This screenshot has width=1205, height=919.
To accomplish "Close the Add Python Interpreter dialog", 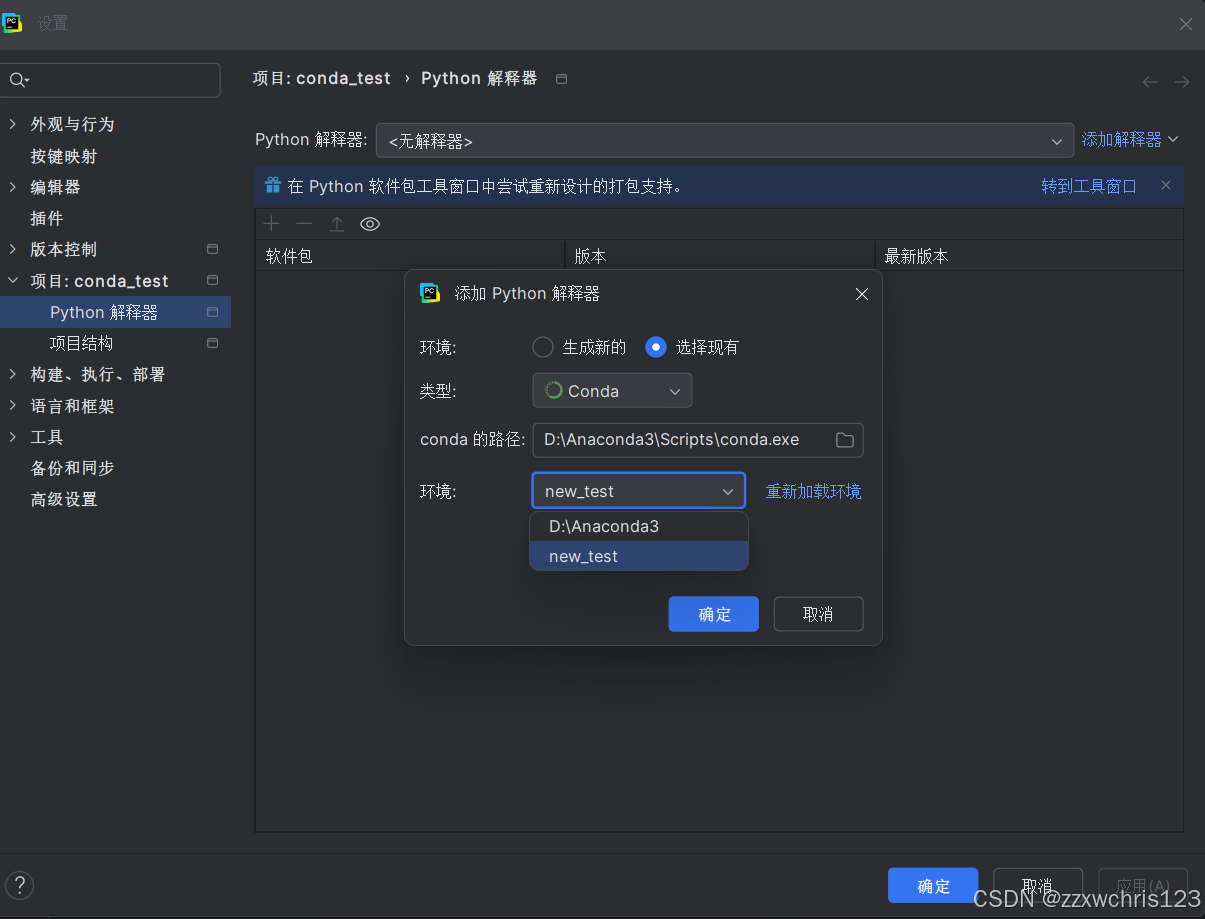I will [x=861, y=294].
